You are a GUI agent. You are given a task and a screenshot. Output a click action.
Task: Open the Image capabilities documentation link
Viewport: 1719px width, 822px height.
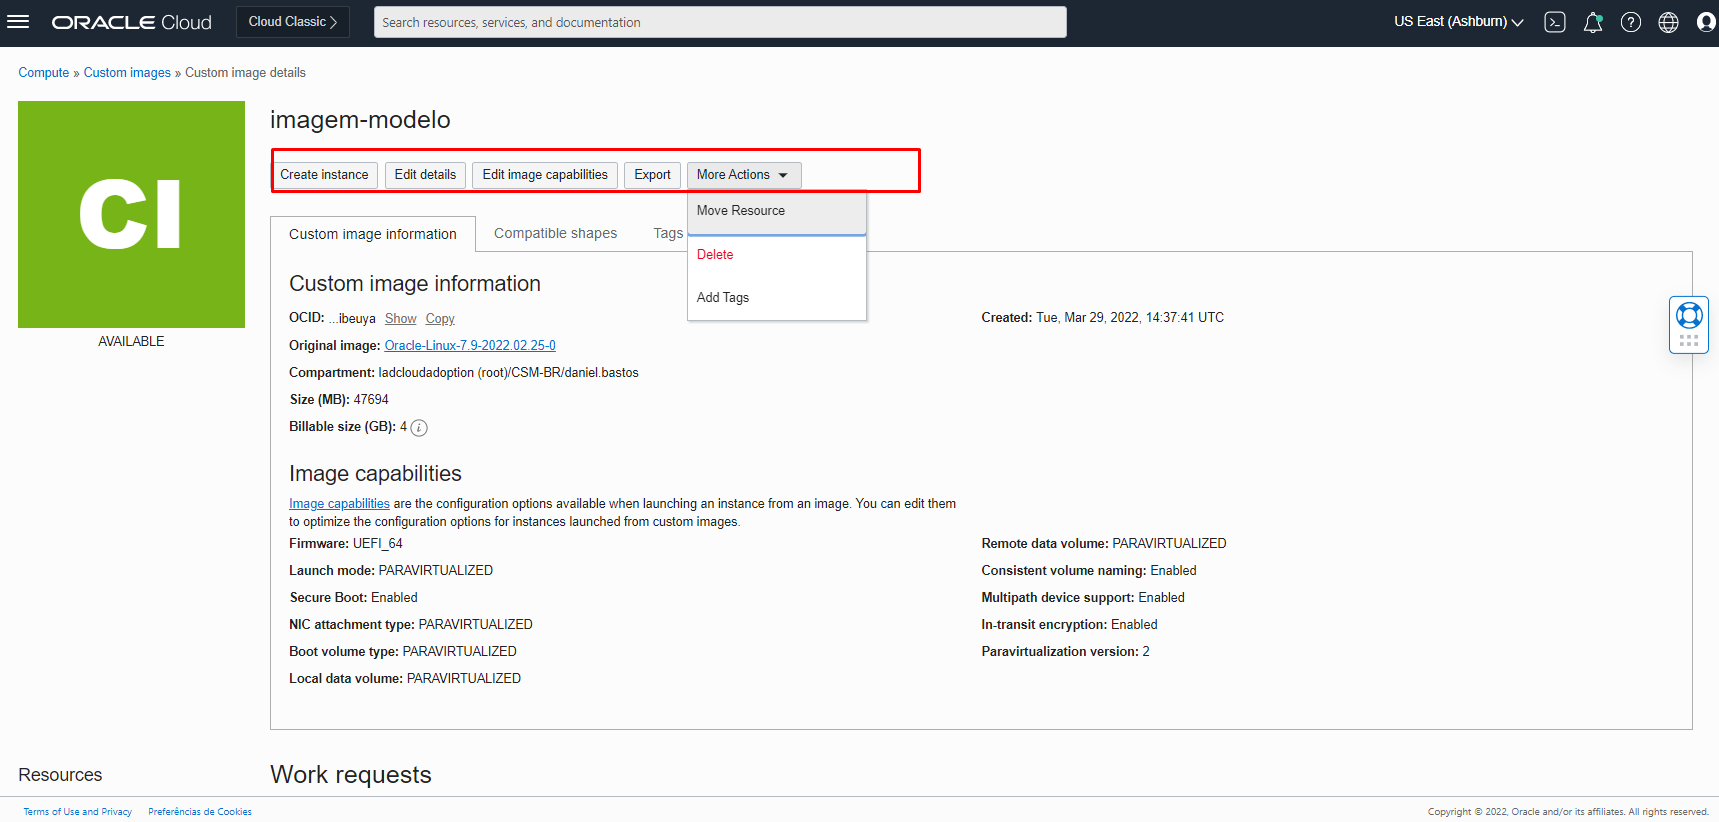tap(339, 504)
